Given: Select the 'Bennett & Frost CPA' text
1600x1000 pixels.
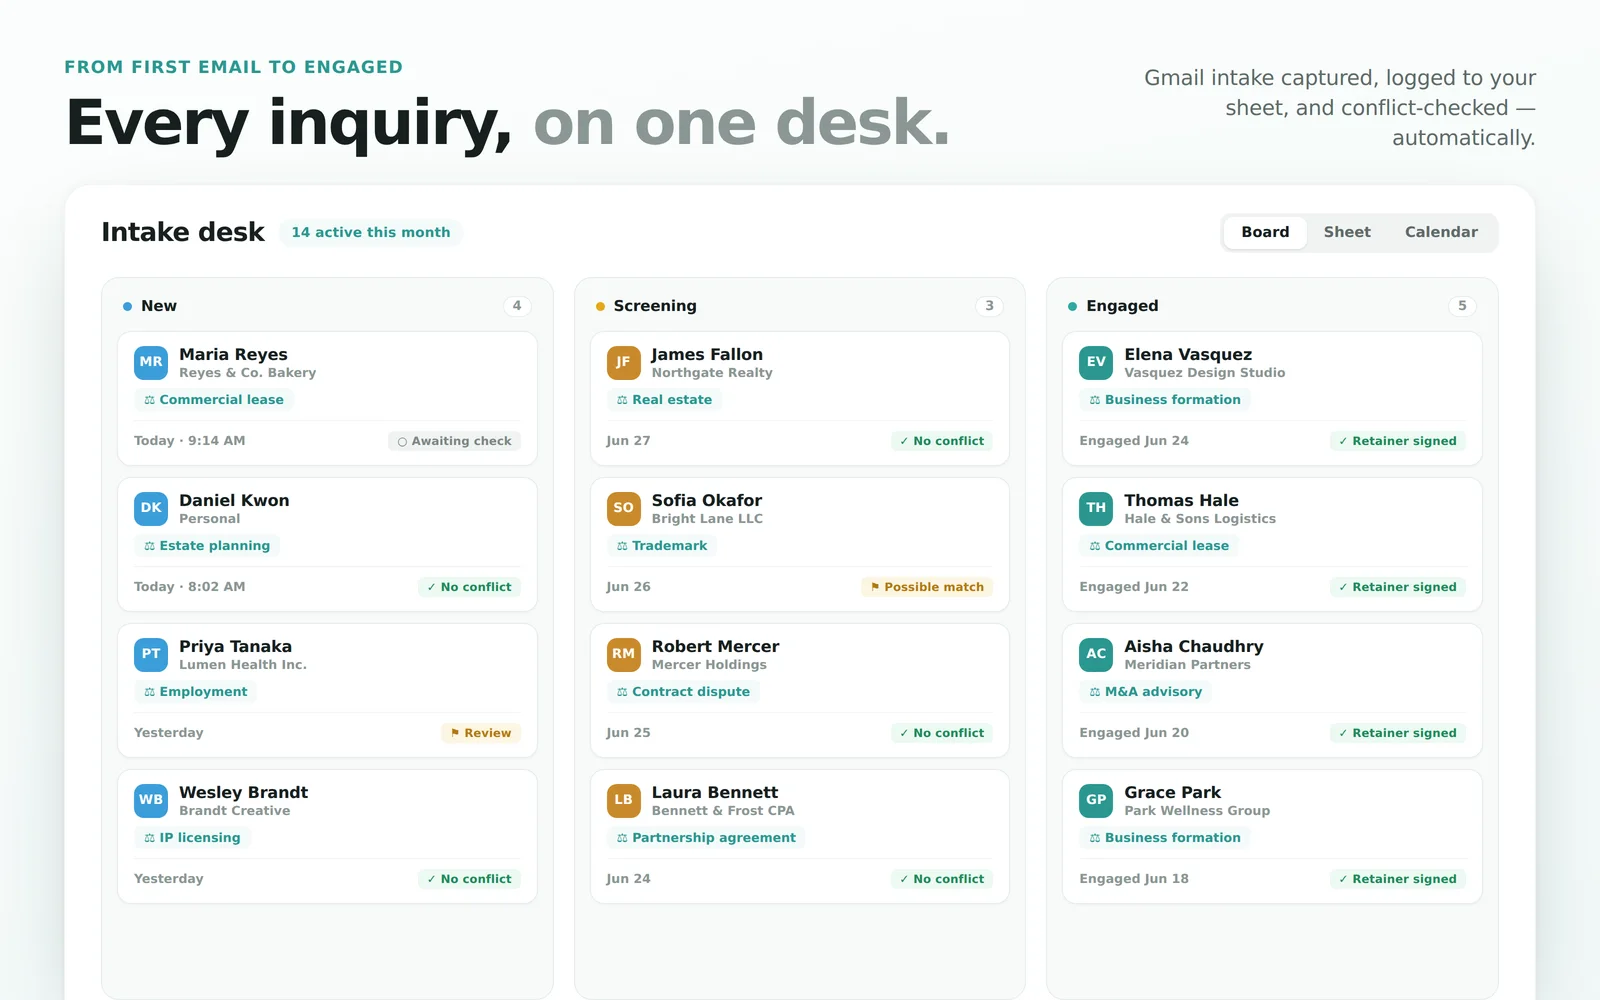Looking at the screenshot, I should (723, 811).
